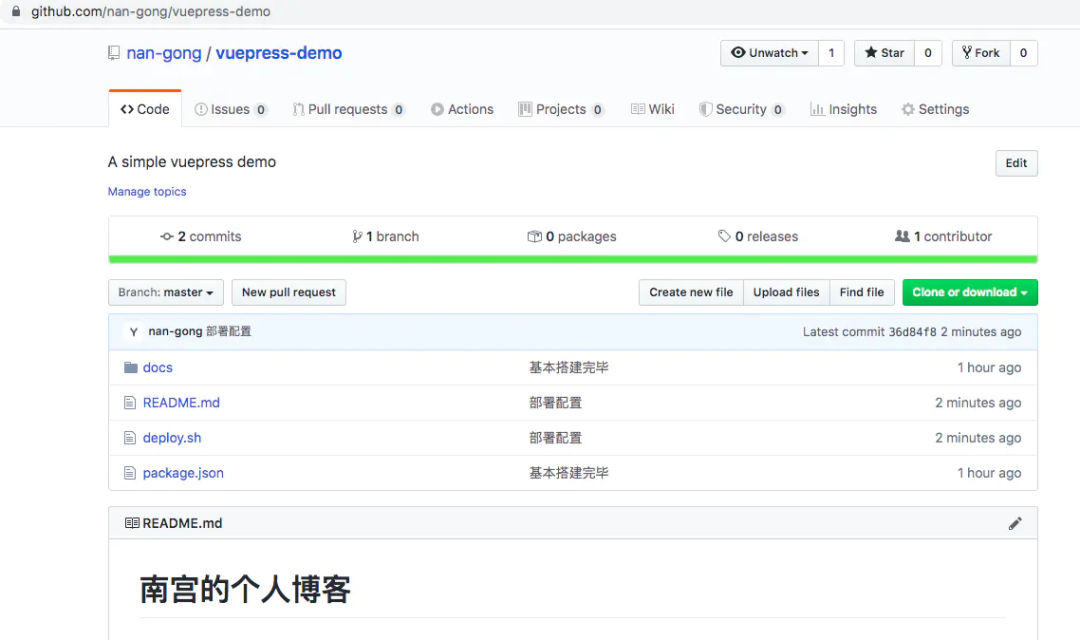Click the green language bar
Viewport: 1080px width, 640px height.
click(573, 260)
